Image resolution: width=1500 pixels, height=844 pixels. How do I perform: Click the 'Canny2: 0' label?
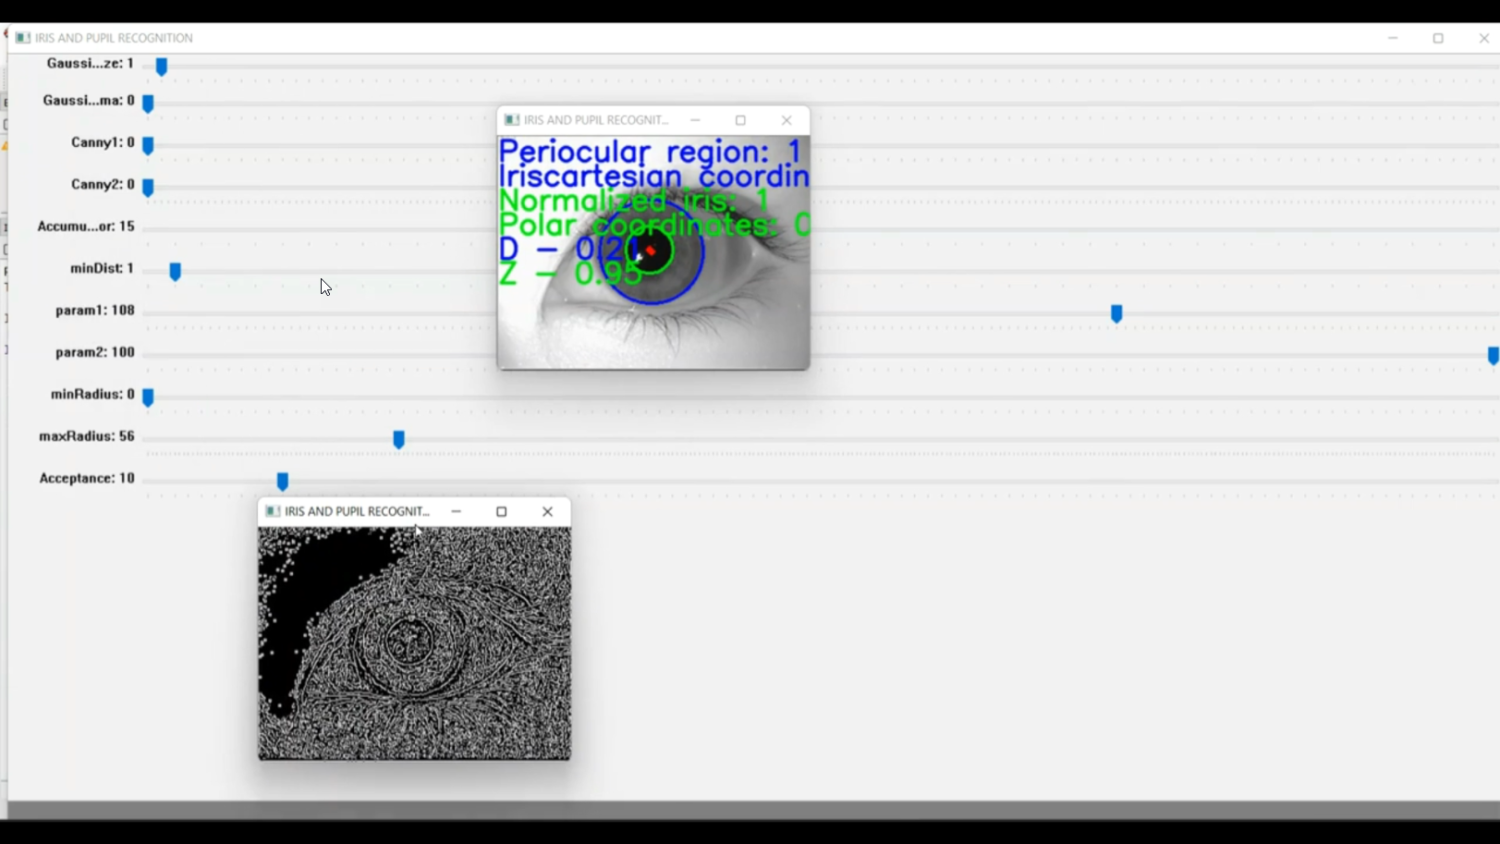tap(103, 184)
